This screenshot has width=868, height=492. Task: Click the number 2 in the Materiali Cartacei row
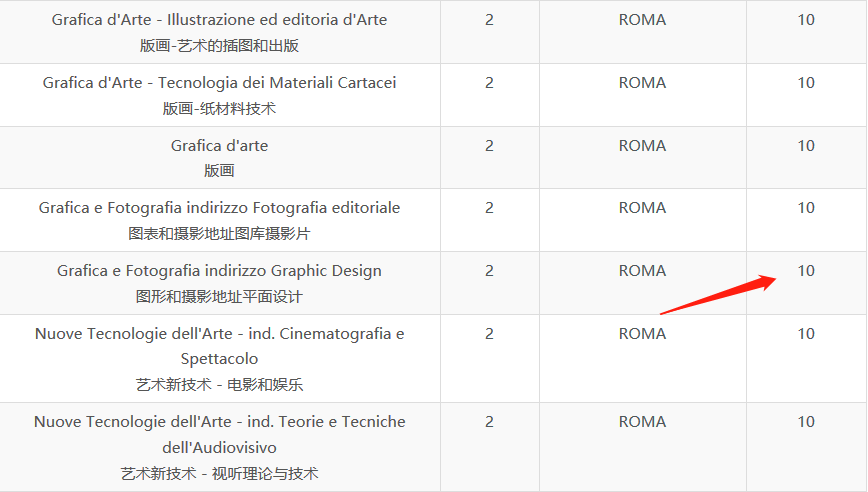pyautogui.click(x=489, y=83)
